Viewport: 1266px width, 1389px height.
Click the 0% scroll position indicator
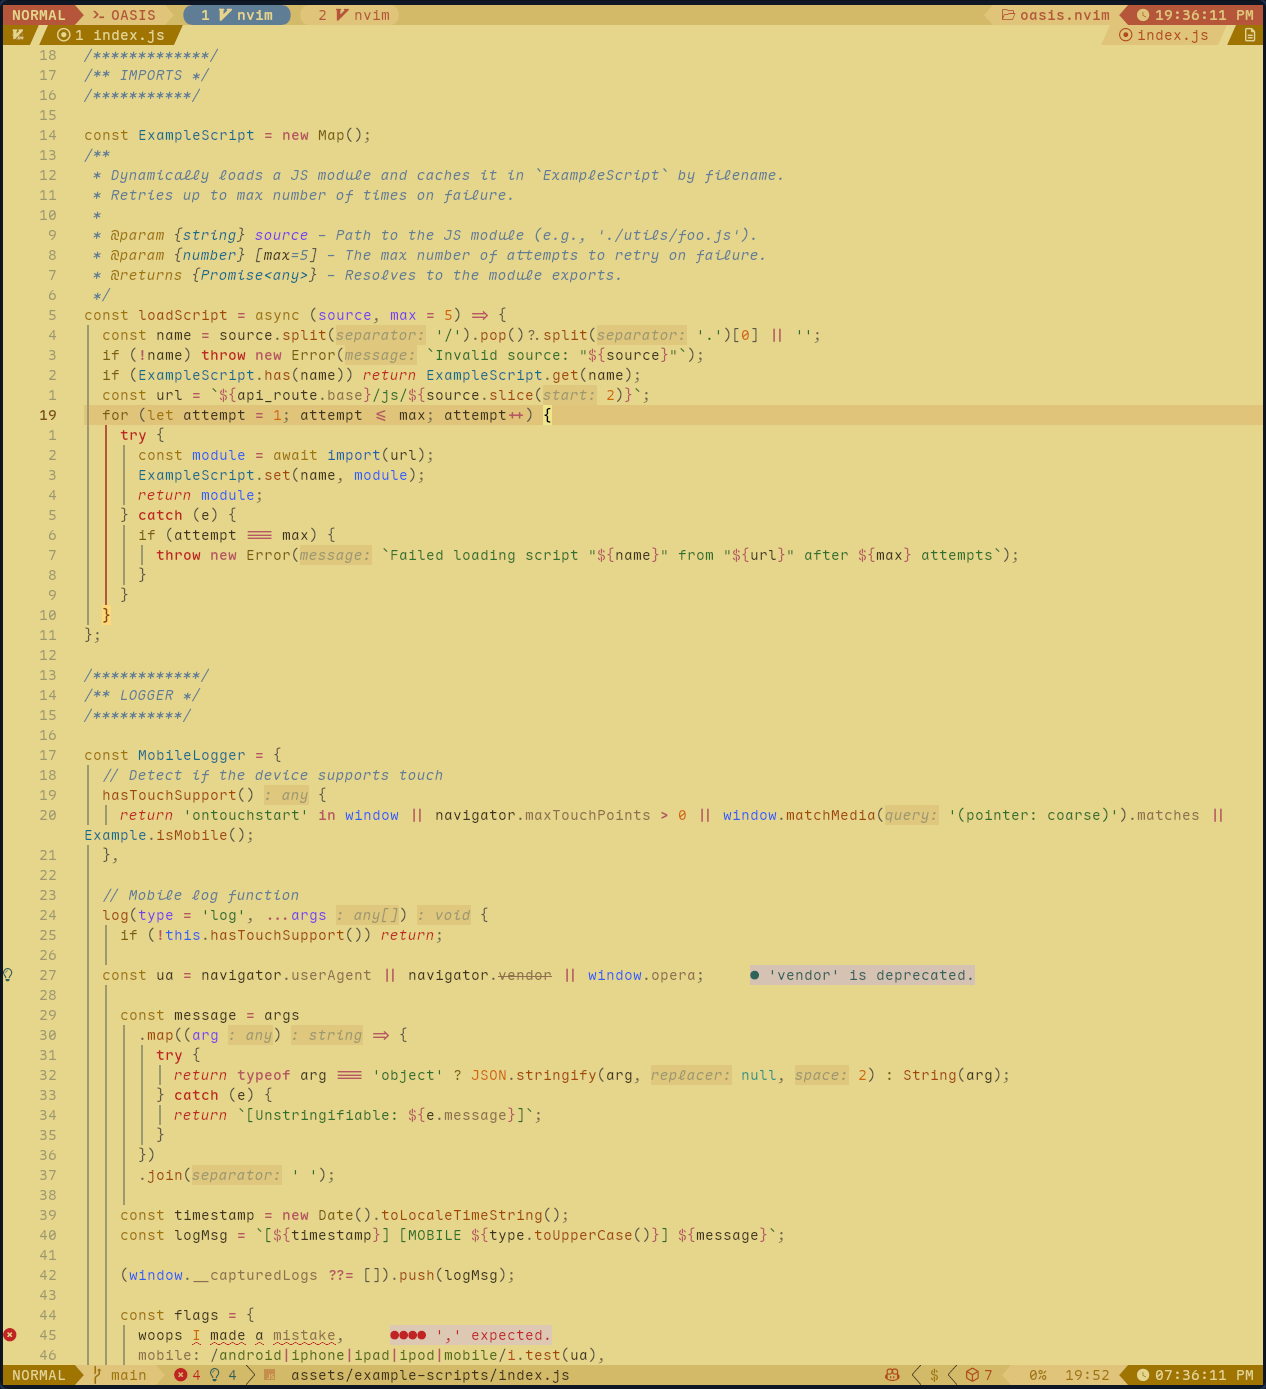click(1038, 1375)
